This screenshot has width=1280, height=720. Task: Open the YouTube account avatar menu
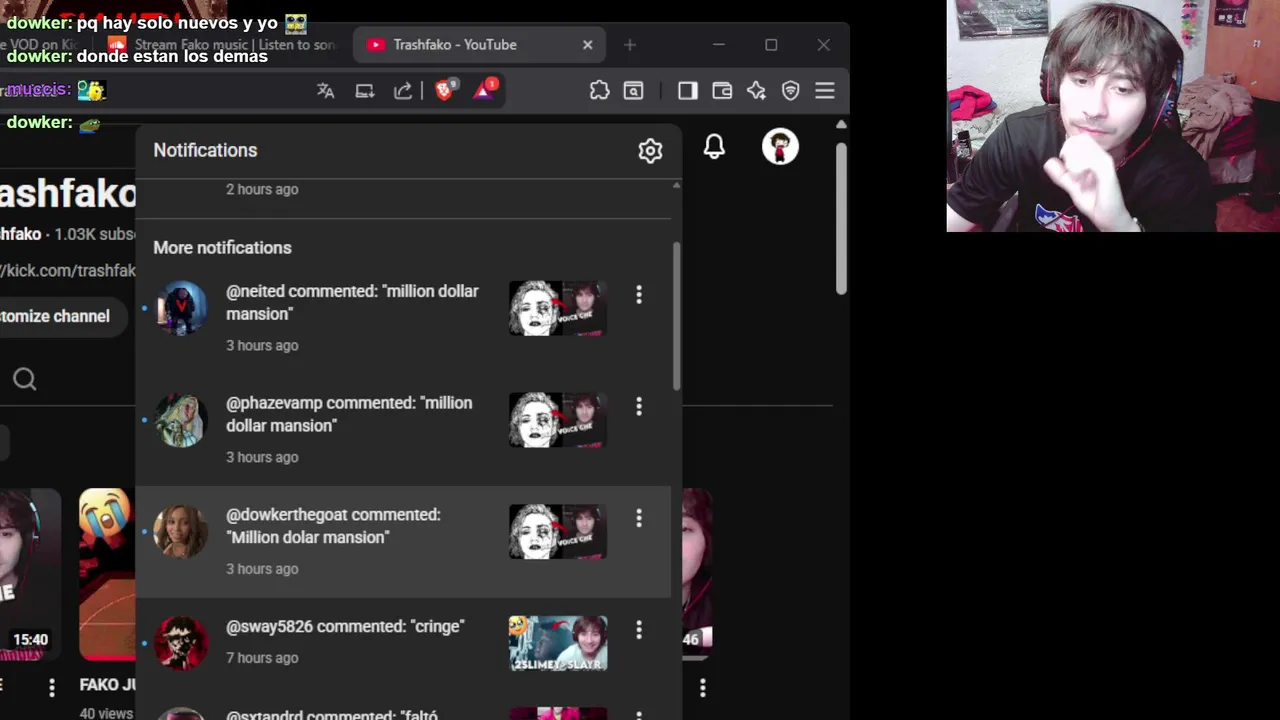point(780,147)
